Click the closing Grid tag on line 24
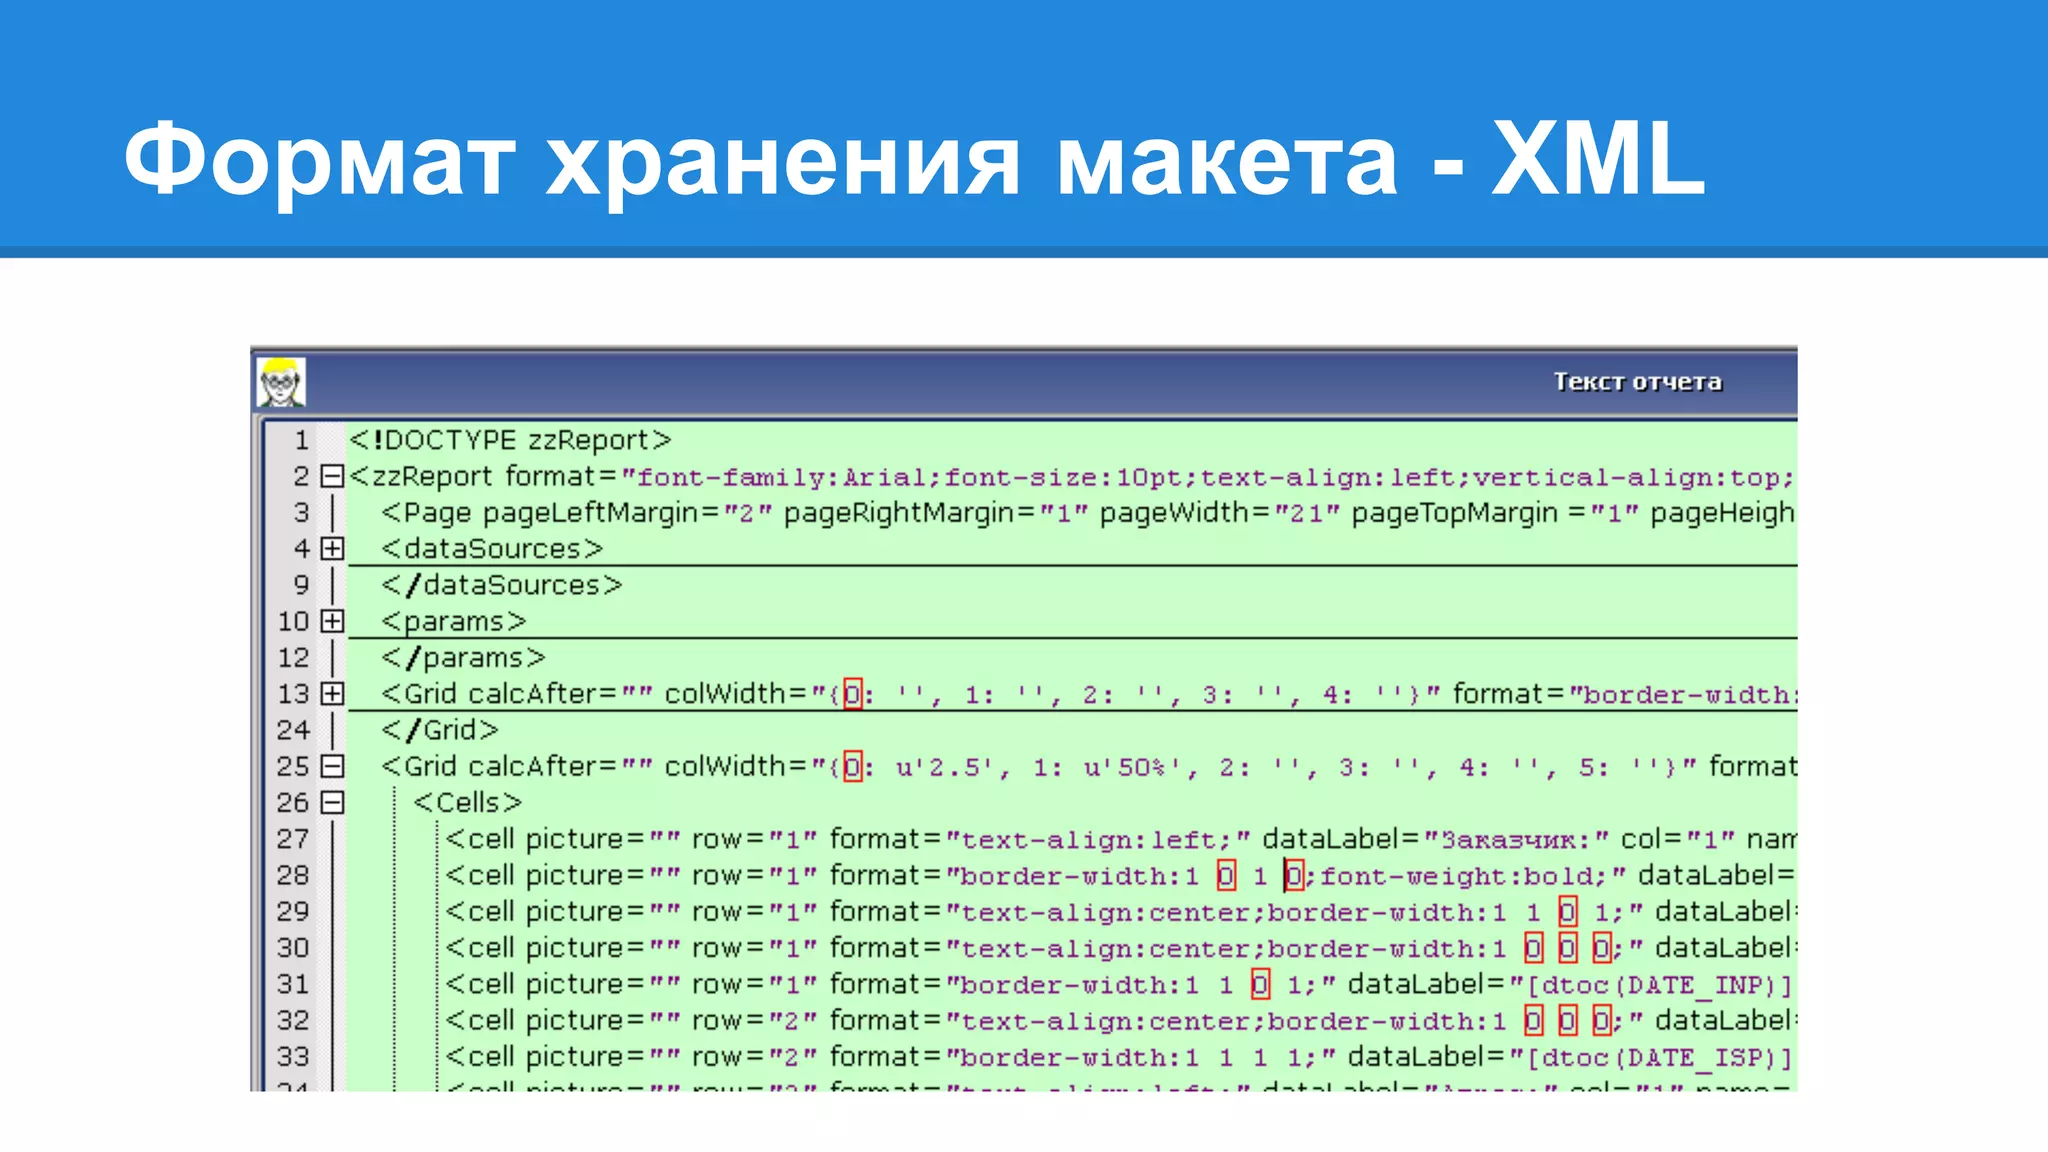The width and height of the screenshot is (2048, 1152). pyautogui.click(x=440, y=730)
